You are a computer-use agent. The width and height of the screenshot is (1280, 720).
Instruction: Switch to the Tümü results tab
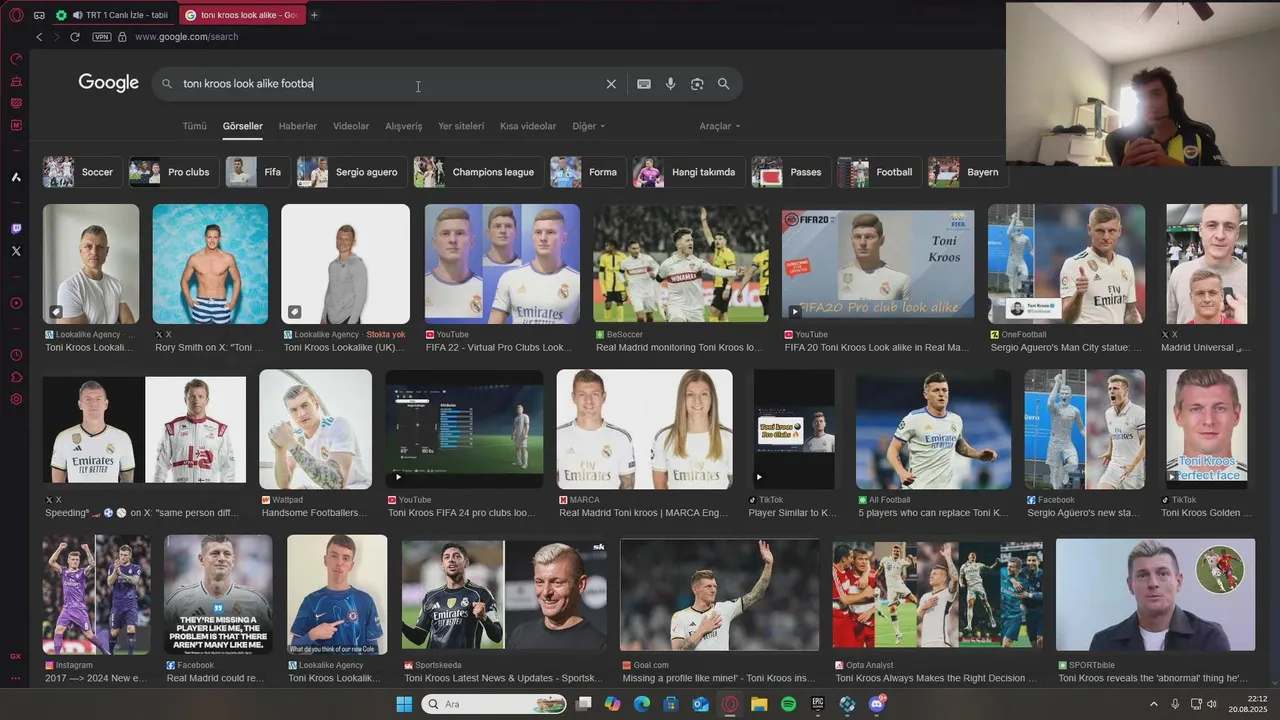194,126
